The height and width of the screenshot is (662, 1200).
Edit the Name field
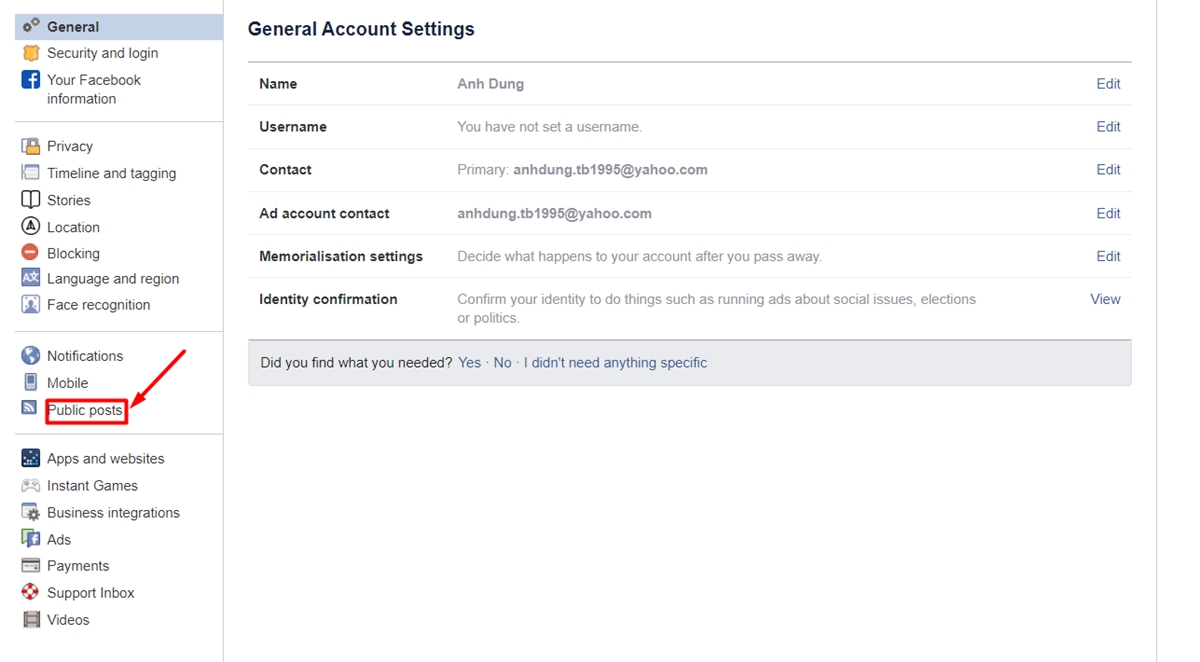1108,84
